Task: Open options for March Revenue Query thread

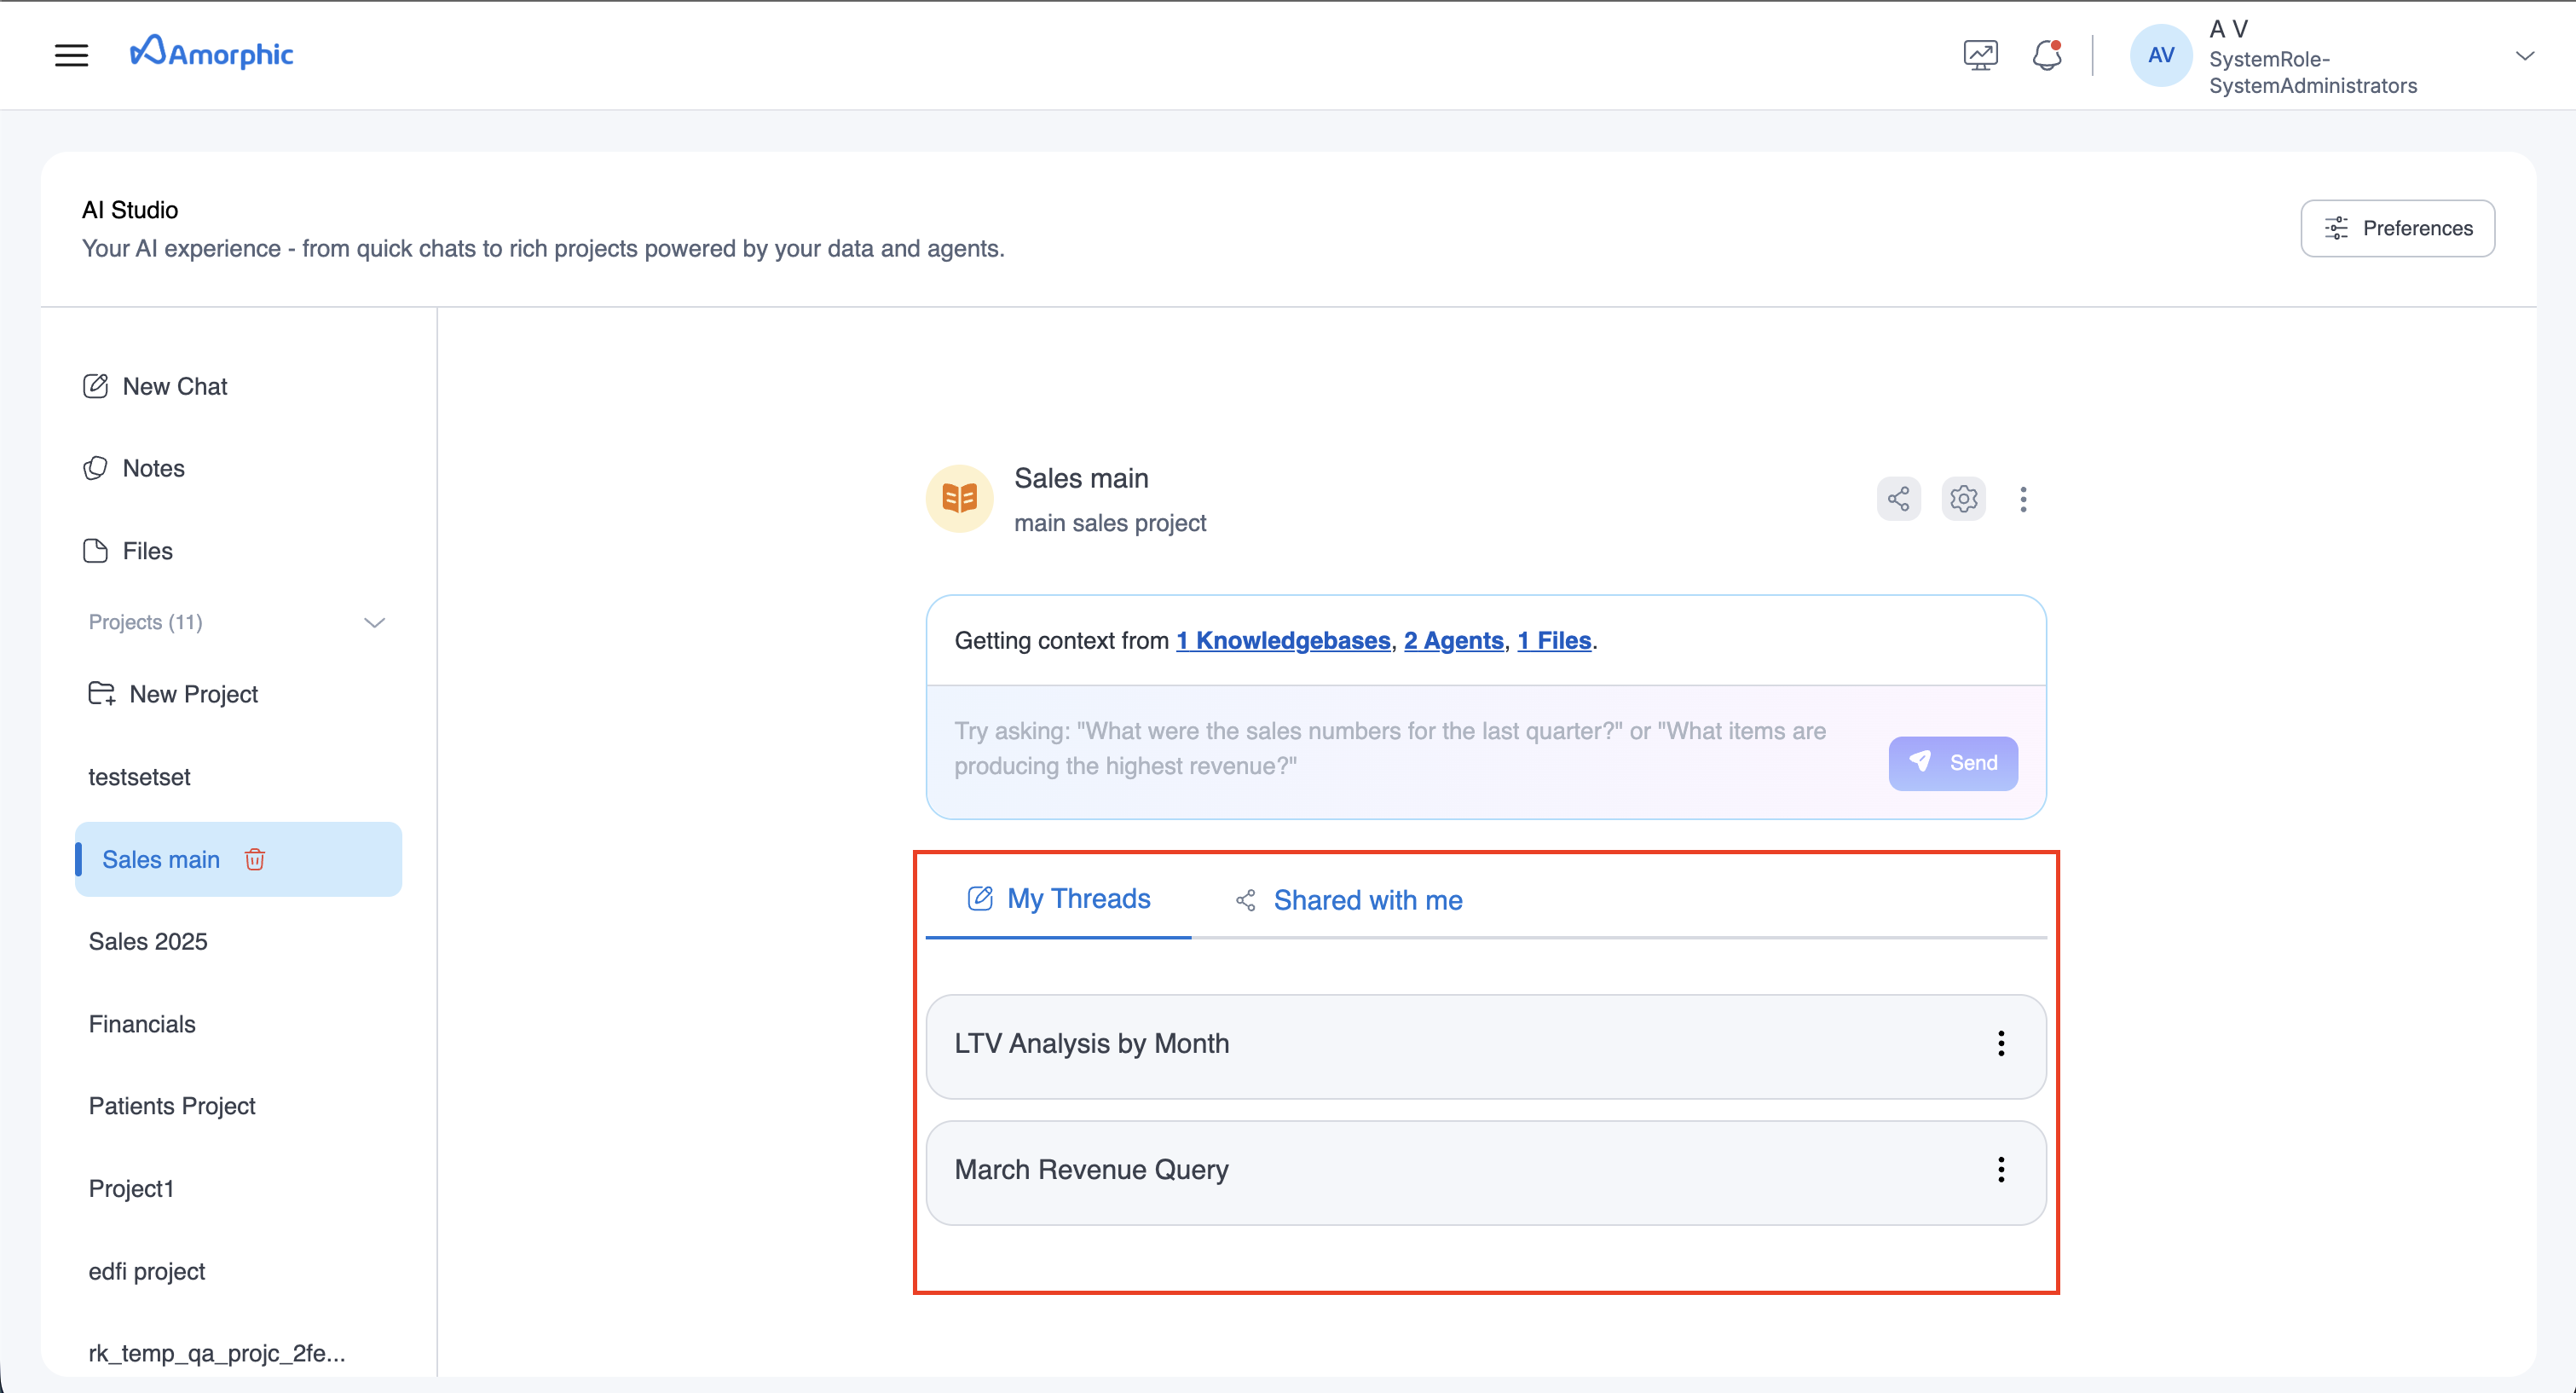Action: pos(2001,1169)
